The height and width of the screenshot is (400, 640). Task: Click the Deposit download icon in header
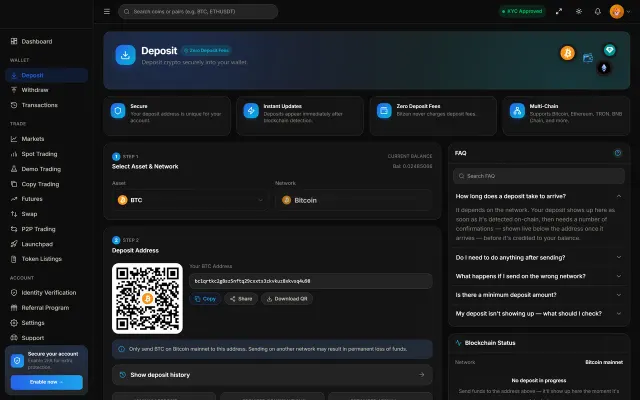125,55
